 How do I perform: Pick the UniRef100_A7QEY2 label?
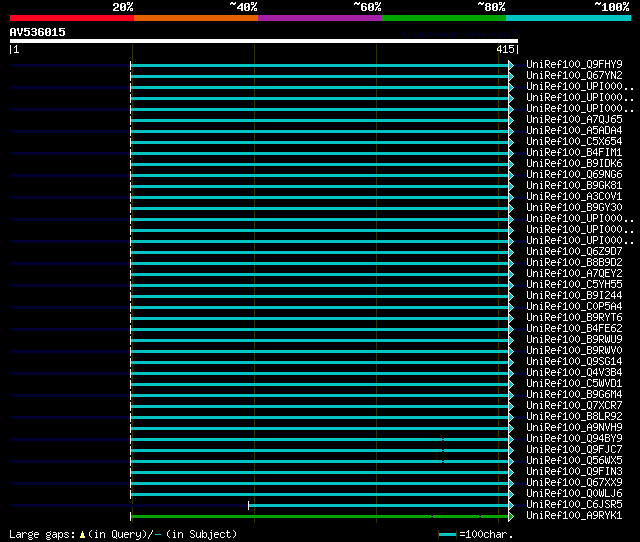(x=574, y=274)
